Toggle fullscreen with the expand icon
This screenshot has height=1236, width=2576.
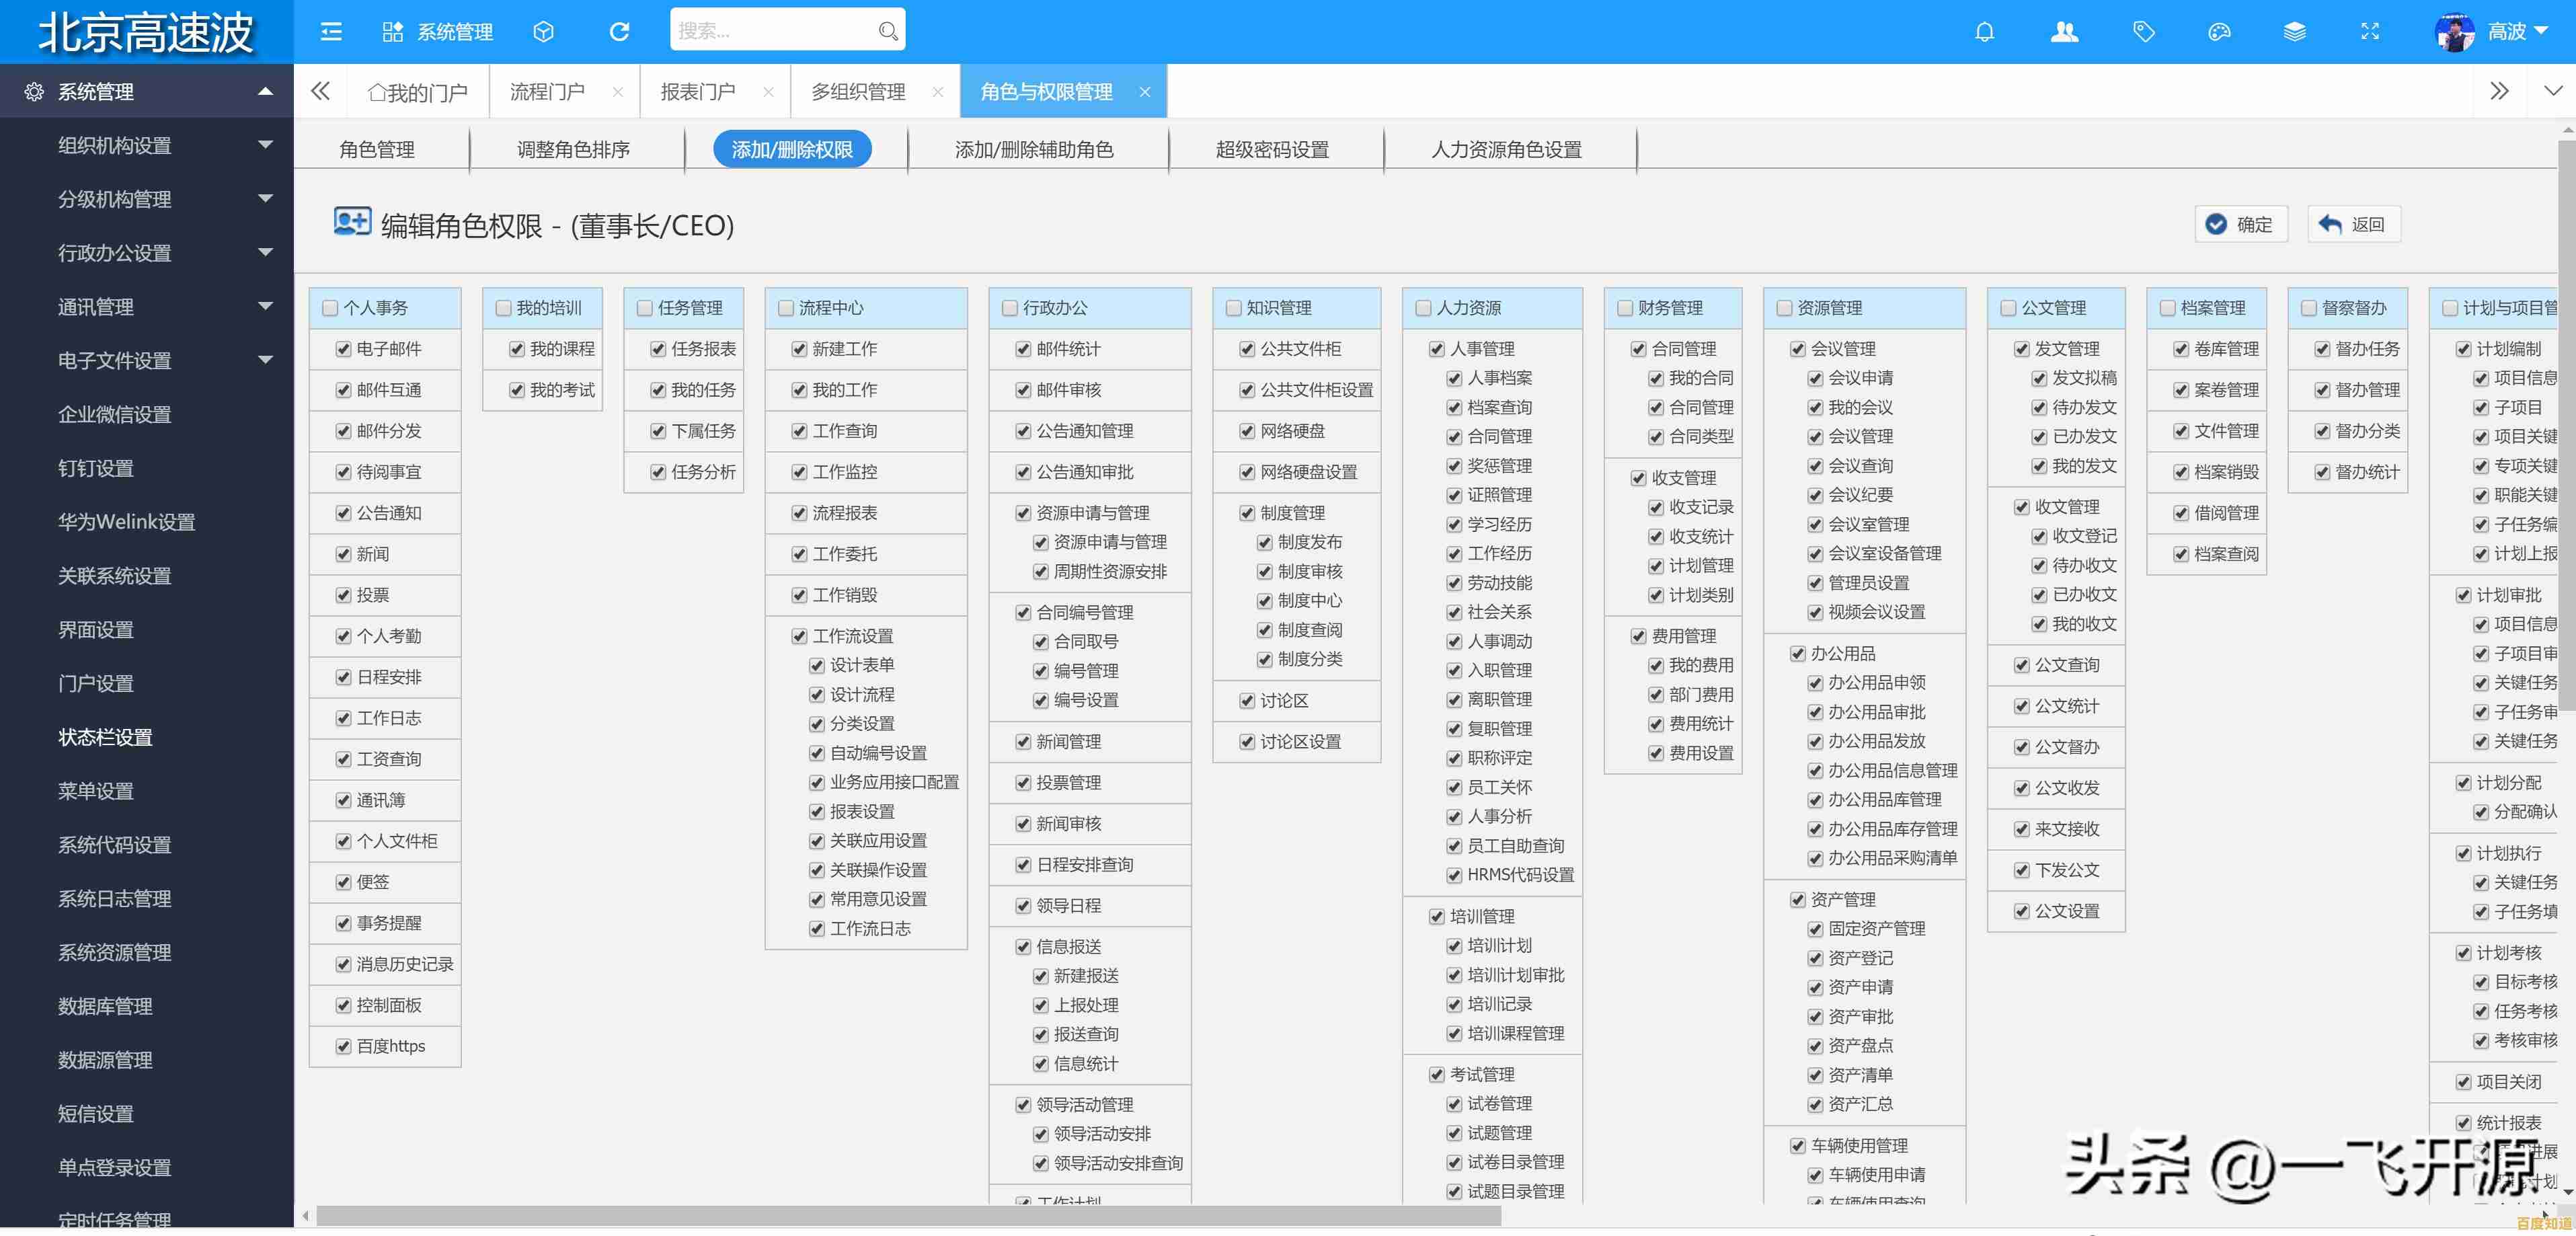coord(2369,32)
